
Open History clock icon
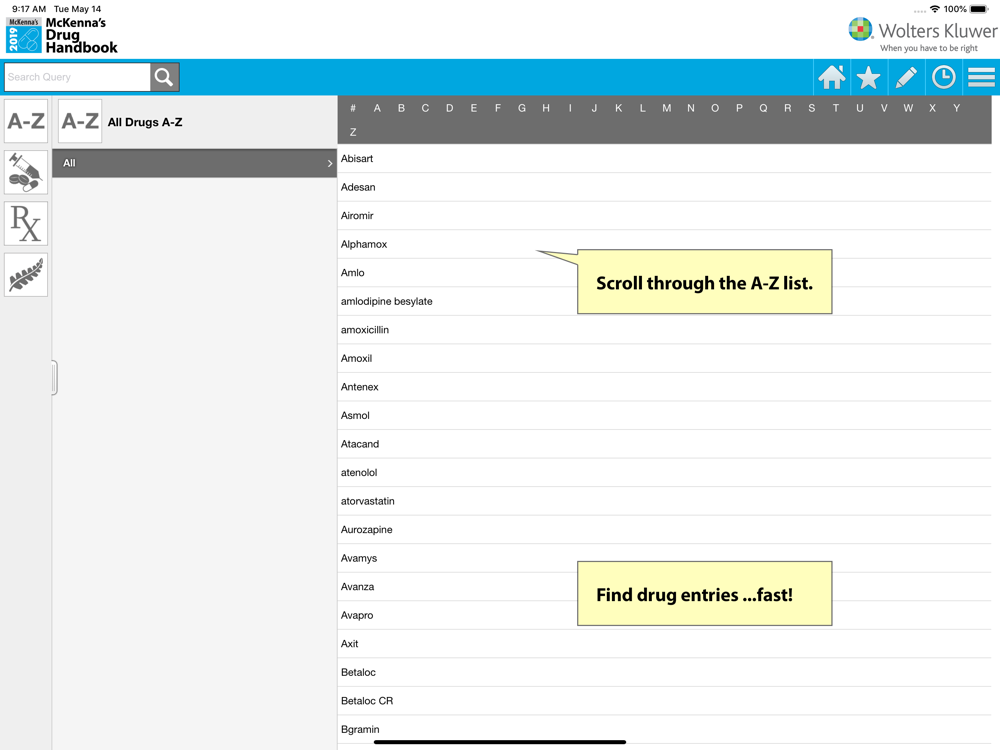944,78
